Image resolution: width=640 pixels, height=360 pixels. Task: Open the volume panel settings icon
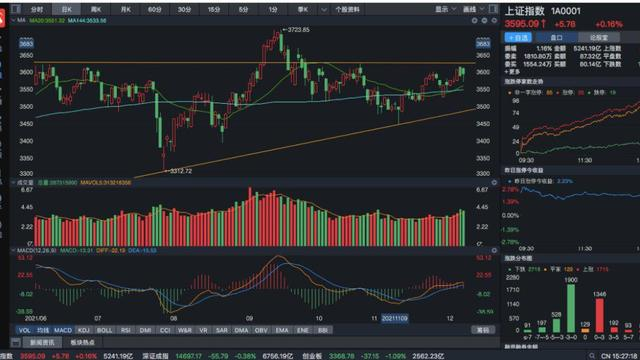494,182
